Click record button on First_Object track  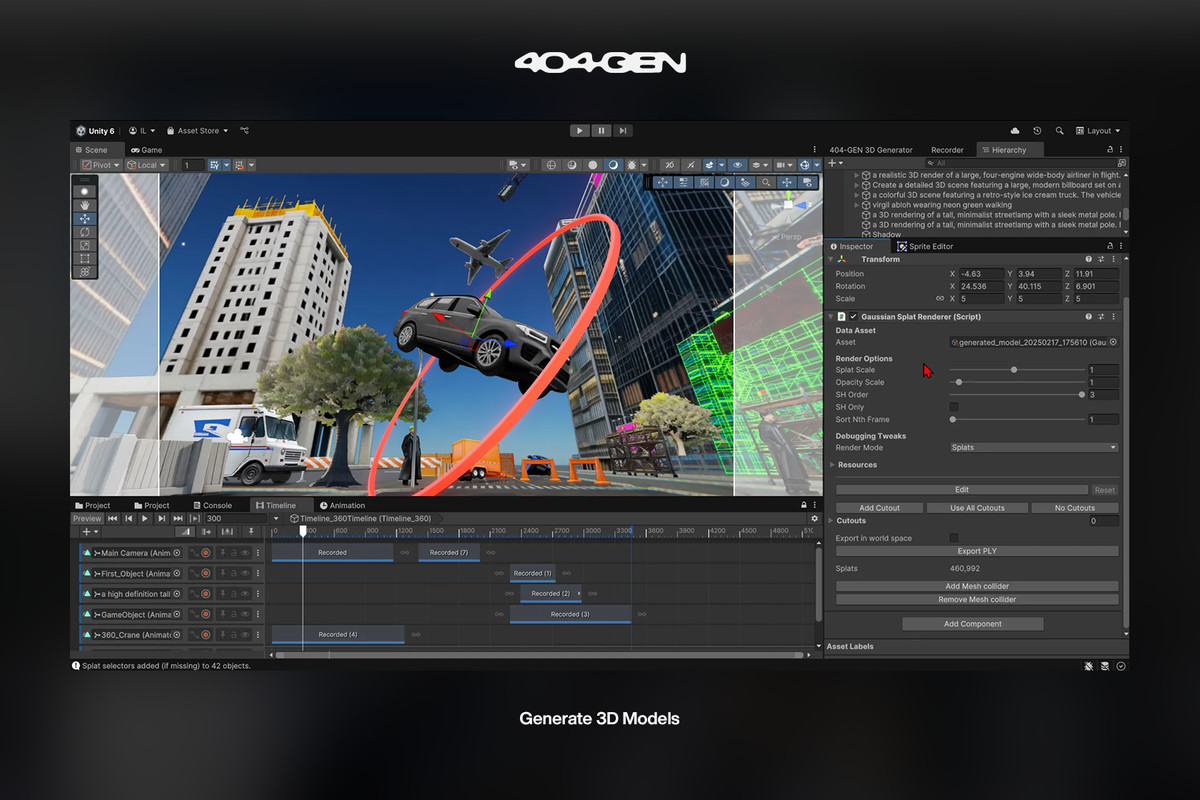[x=205, y=573]
